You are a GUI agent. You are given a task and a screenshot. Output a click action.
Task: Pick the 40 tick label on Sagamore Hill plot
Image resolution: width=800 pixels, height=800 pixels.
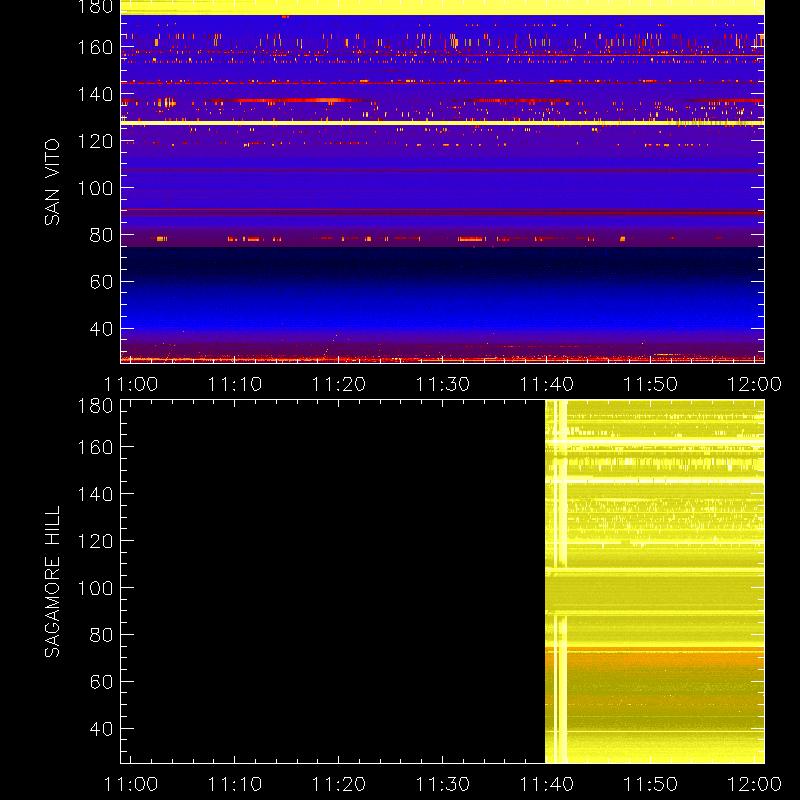[101, 729]
